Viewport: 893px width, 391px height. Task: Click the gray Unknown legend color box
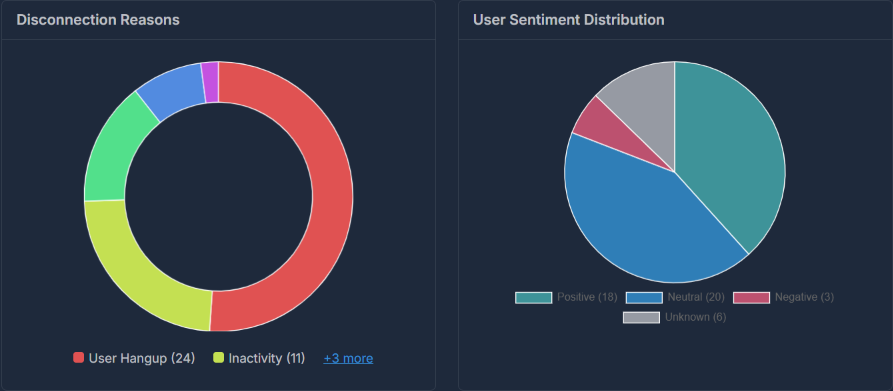[641, 318]
